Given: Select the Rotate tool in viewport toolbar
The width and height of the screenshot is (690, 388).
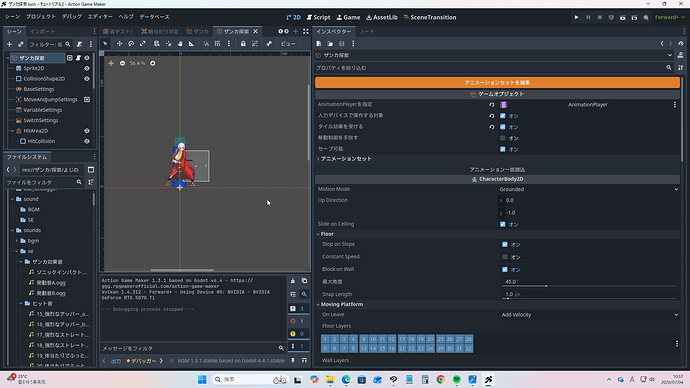Looking at the screenshot, I should coord(131,44).
